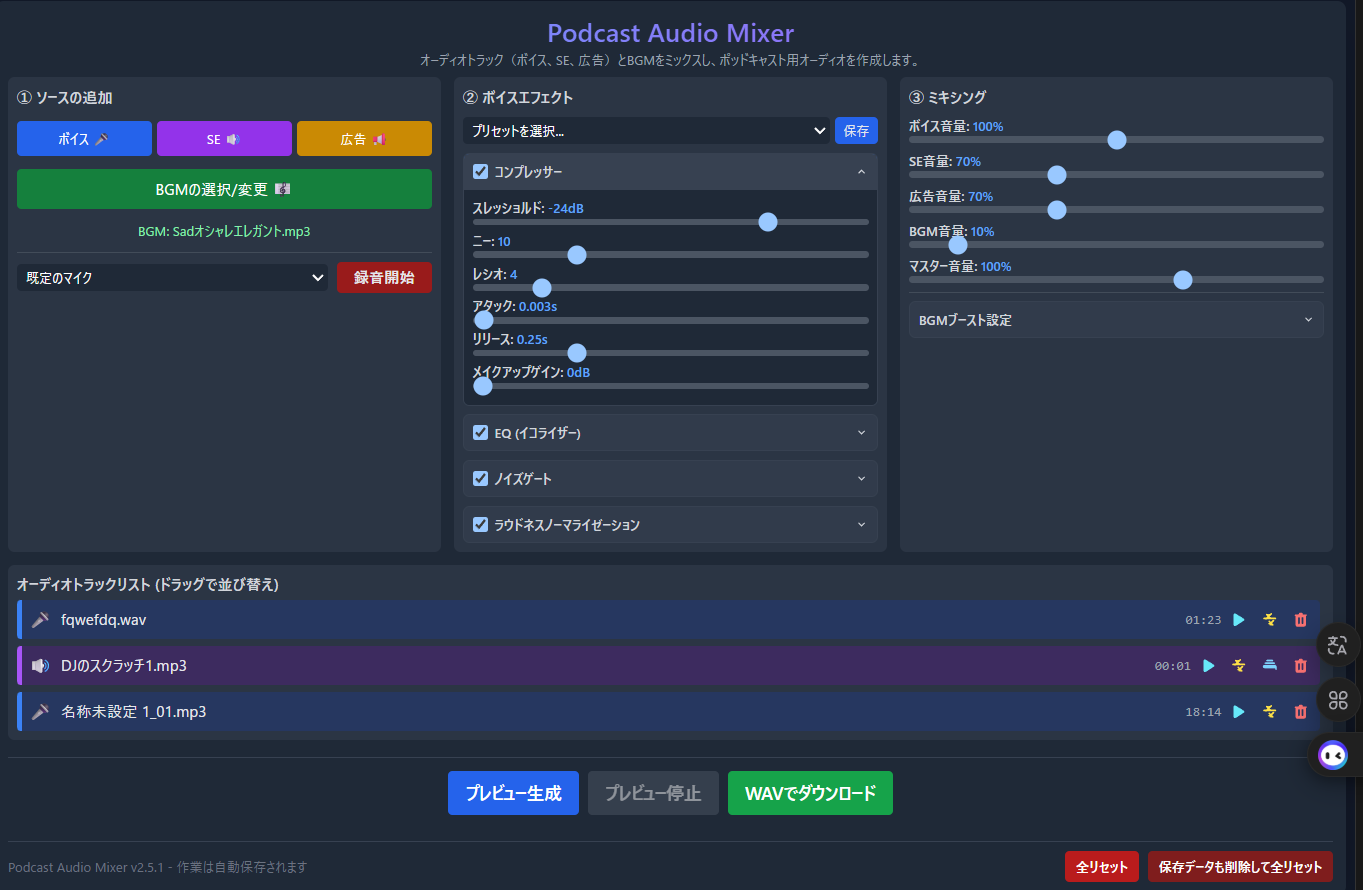
Task: Click the レシオ slider handle
Action: tap(542, 288)
